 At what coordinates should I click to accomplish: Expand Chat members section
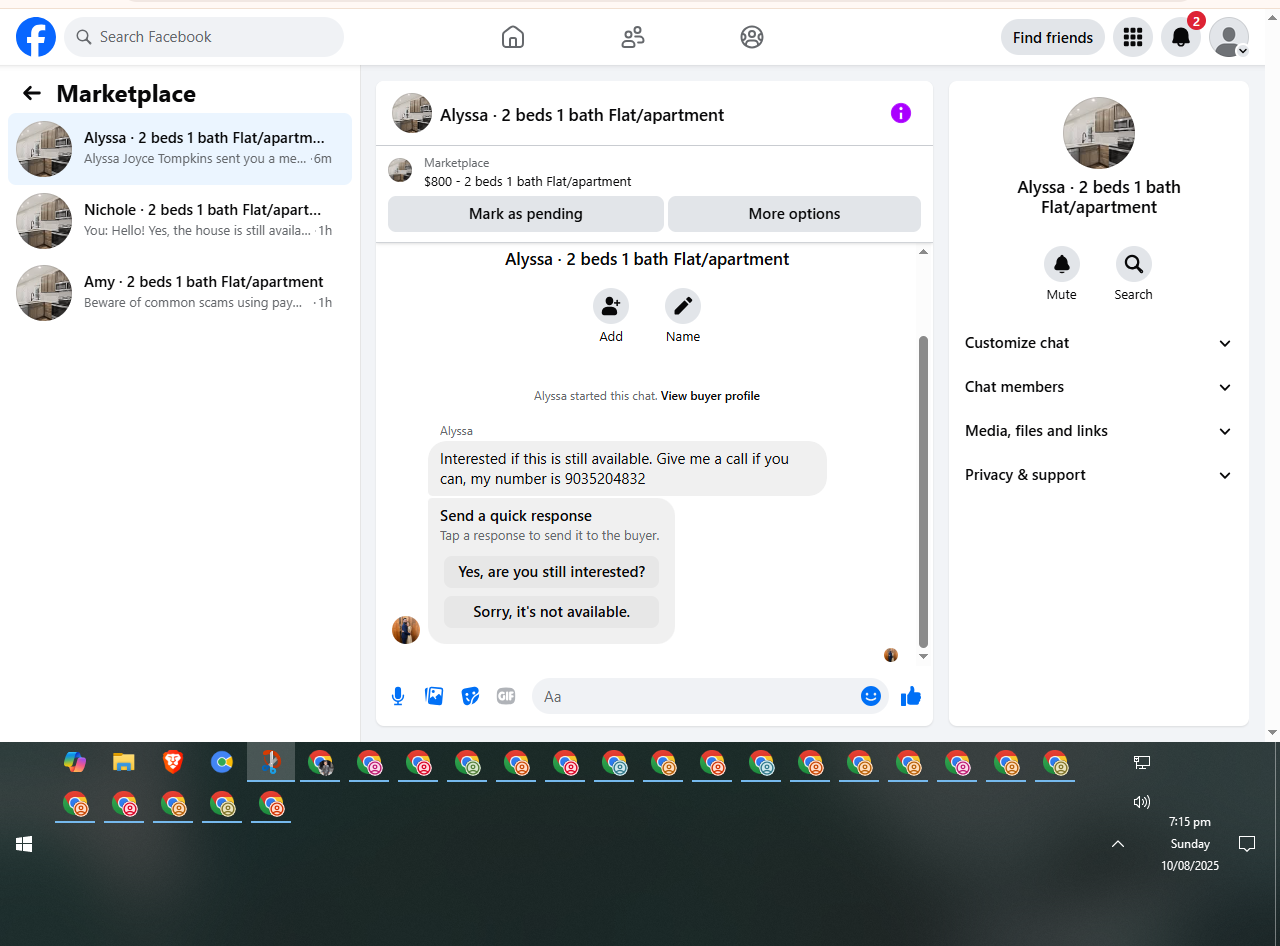[1099, 387]
